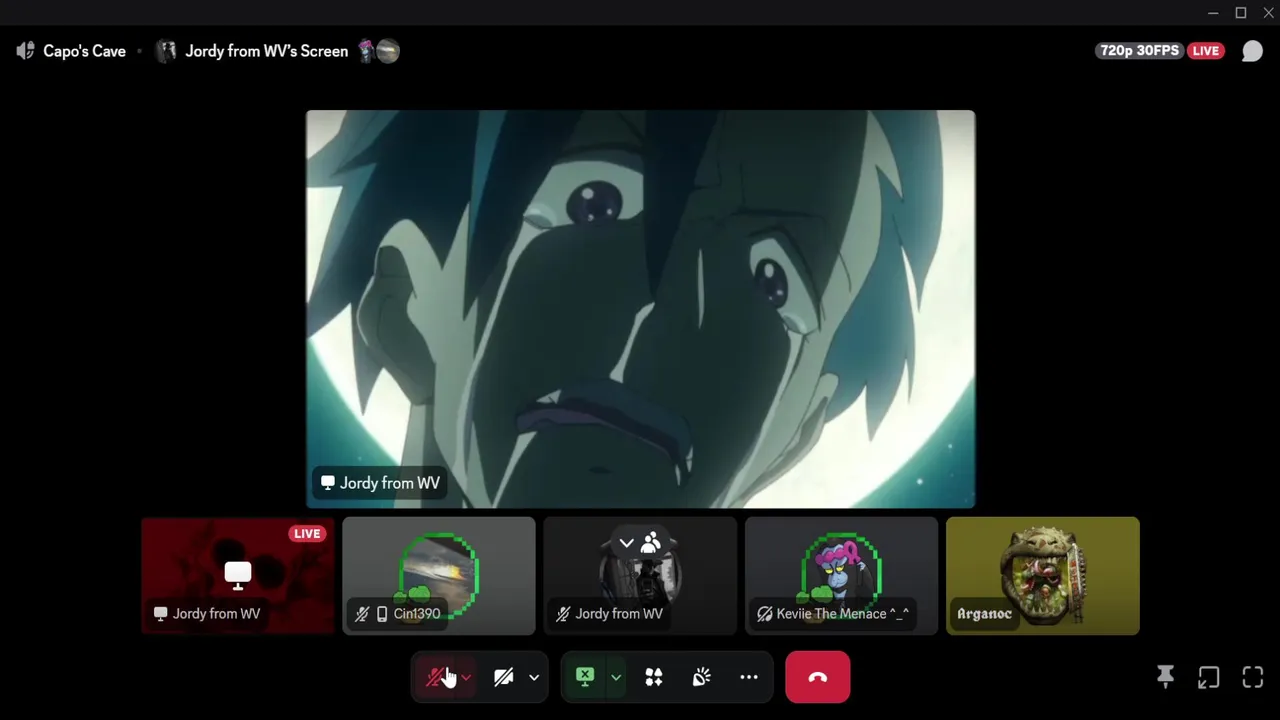1280x720 pixels.
Task: Pop out the call window
Action: [1209, 677]
